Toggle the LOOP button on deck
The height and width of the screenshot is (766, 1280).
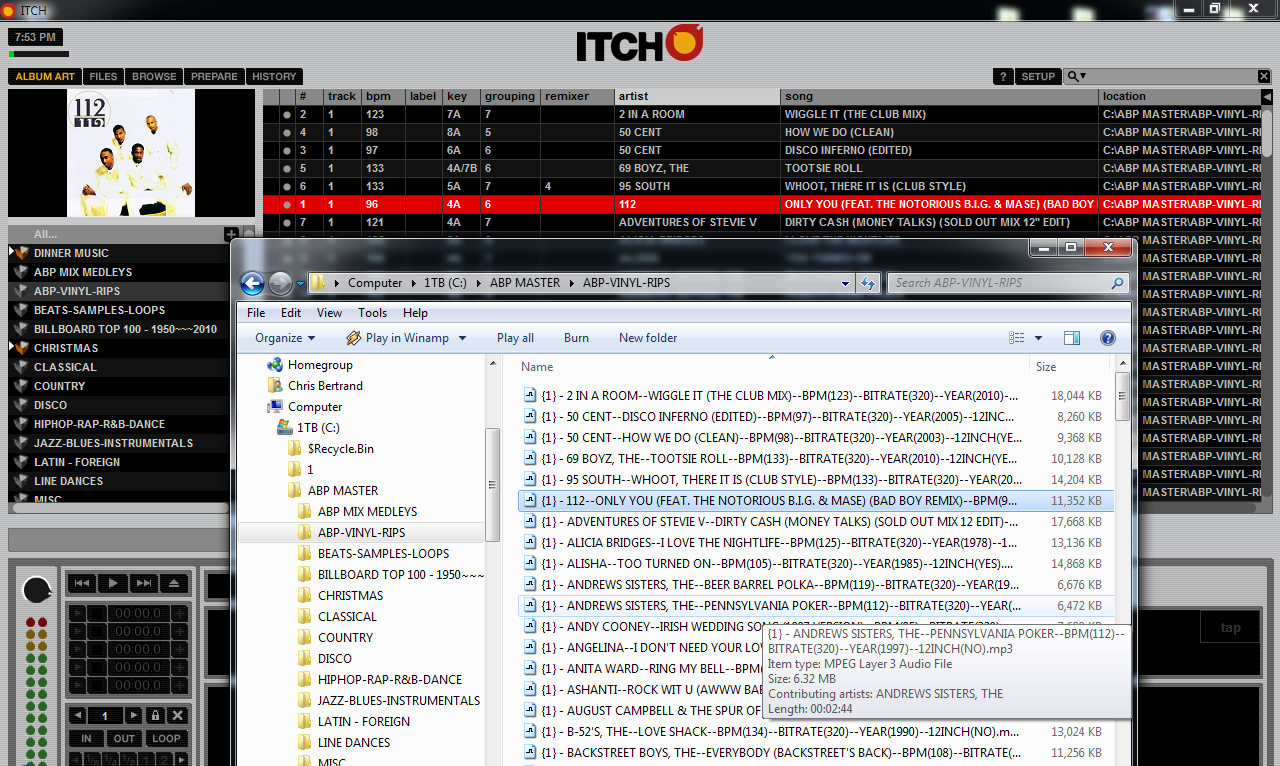click(x=166, y=739)
